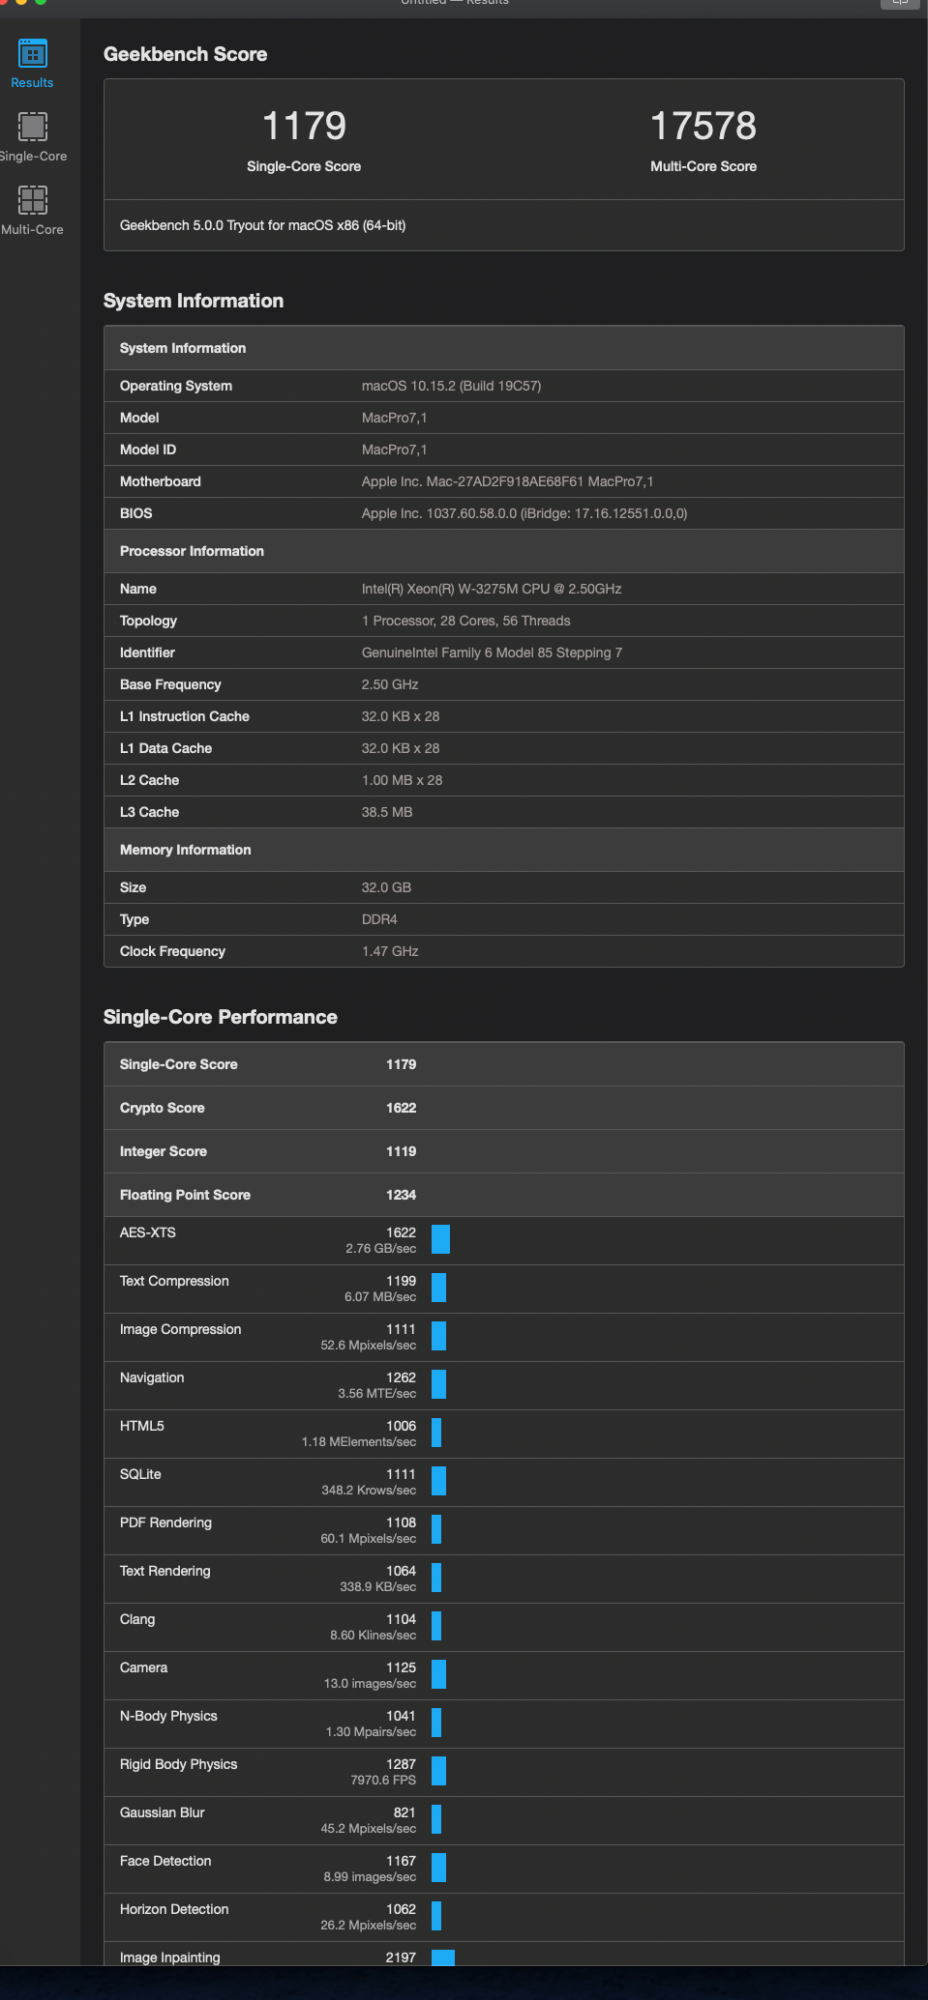The height and width of the screenshot is (2000, 928).
Task: Click the Clang 8.60 Klines/sec value
Action: click(x=373, y=1636)
